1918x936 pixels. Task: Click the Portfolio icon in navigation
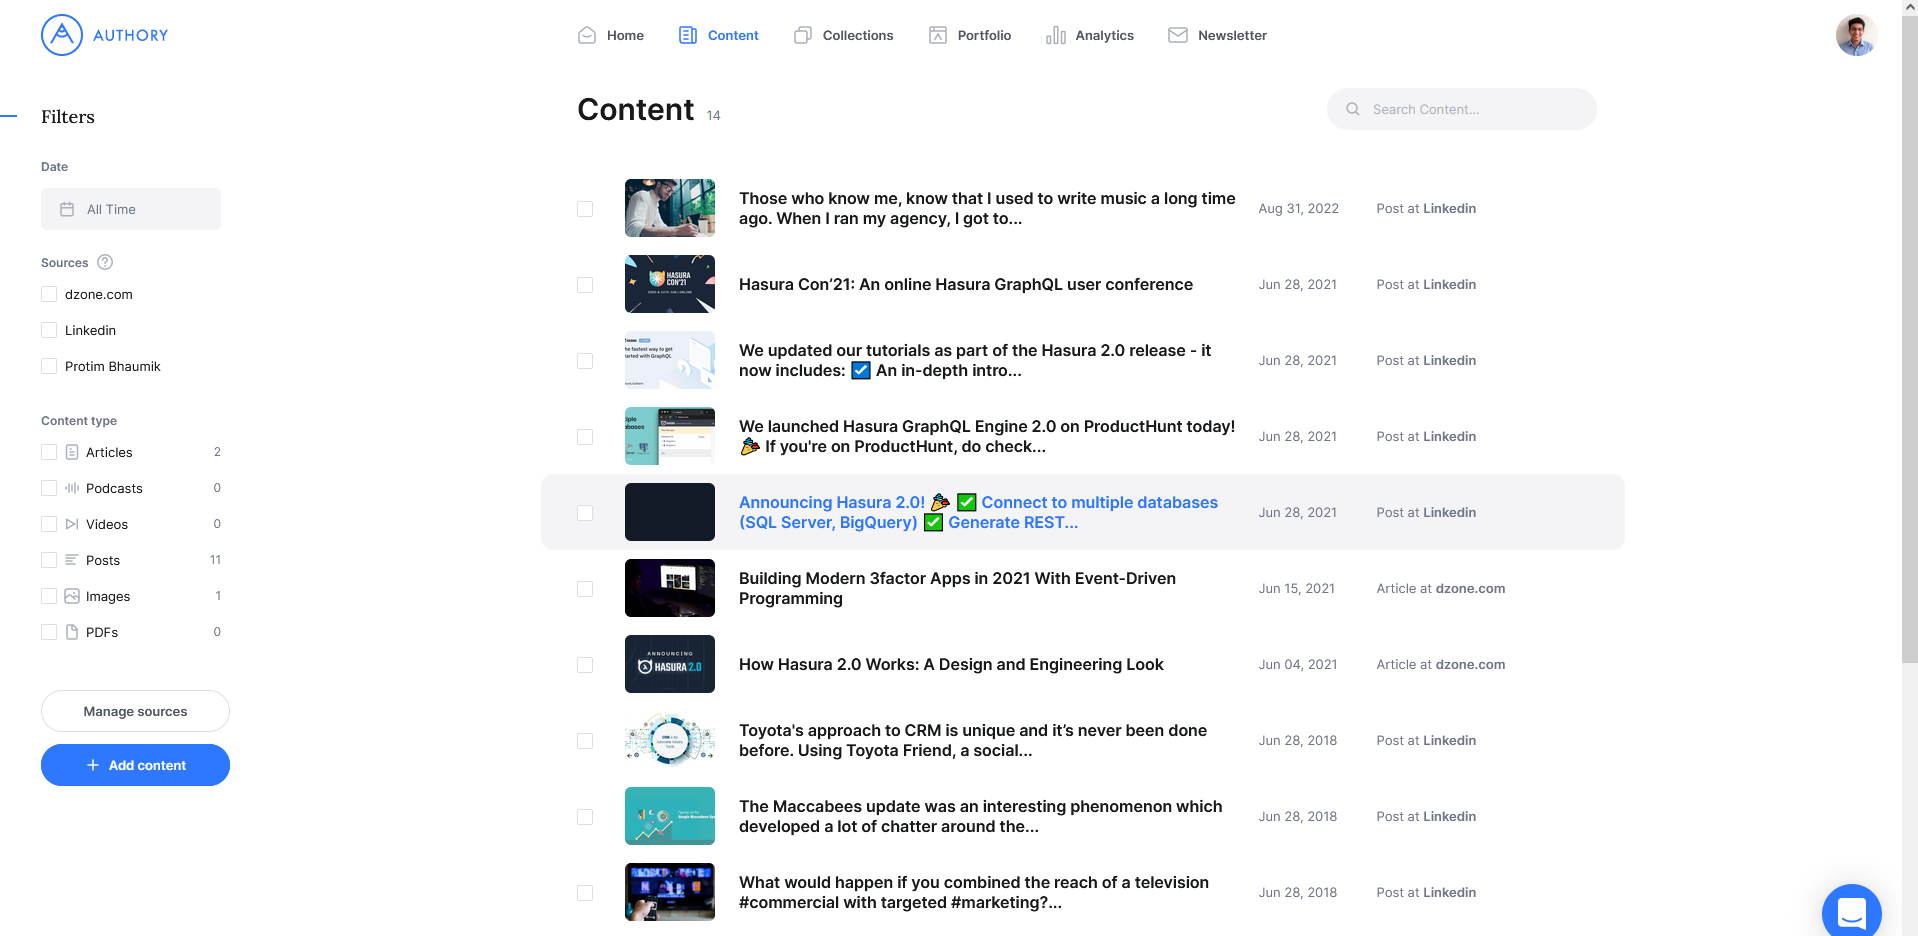click(x=937, y=35)
